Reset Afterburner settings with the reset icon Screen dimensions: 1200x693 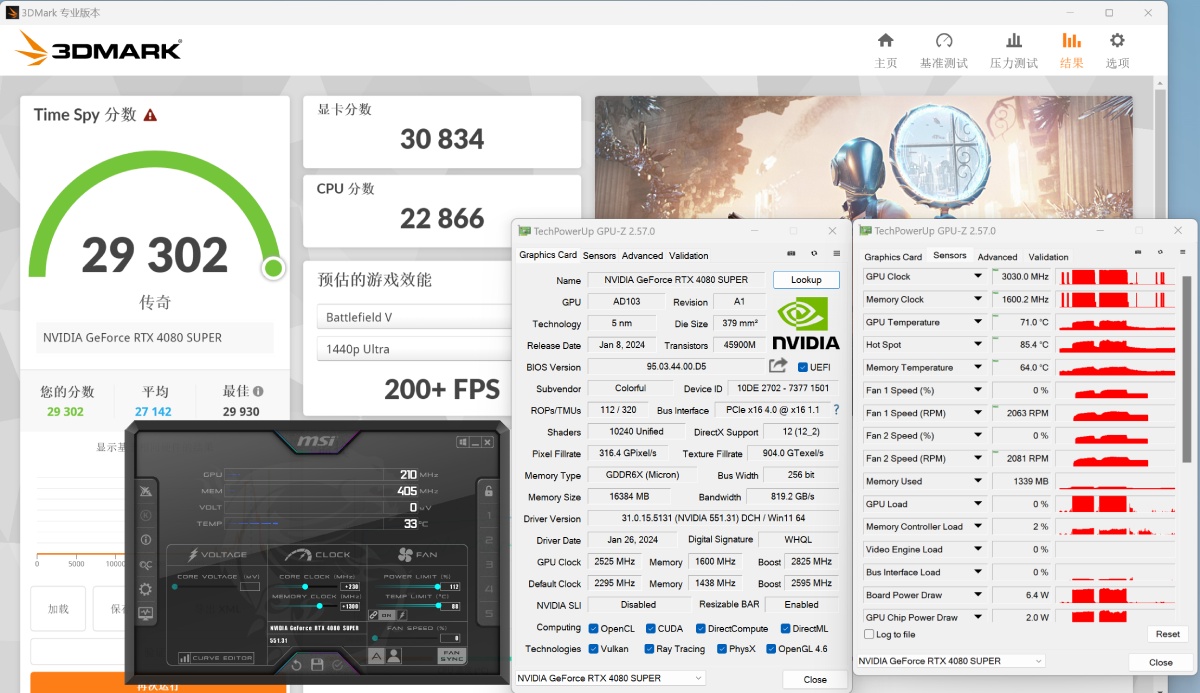click(x=297, y=665)
